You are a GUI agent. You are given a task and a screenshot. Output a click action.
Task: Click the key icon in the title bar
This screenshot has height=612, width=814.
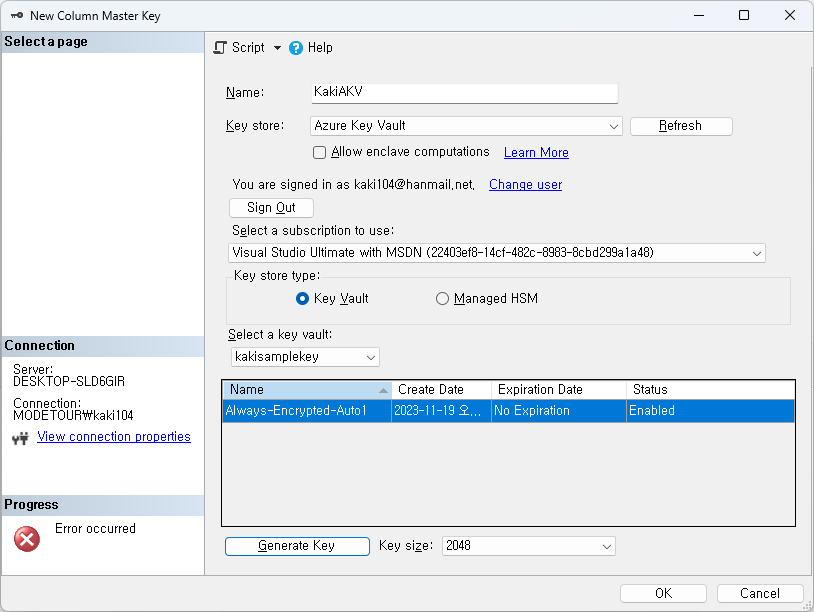17,16
